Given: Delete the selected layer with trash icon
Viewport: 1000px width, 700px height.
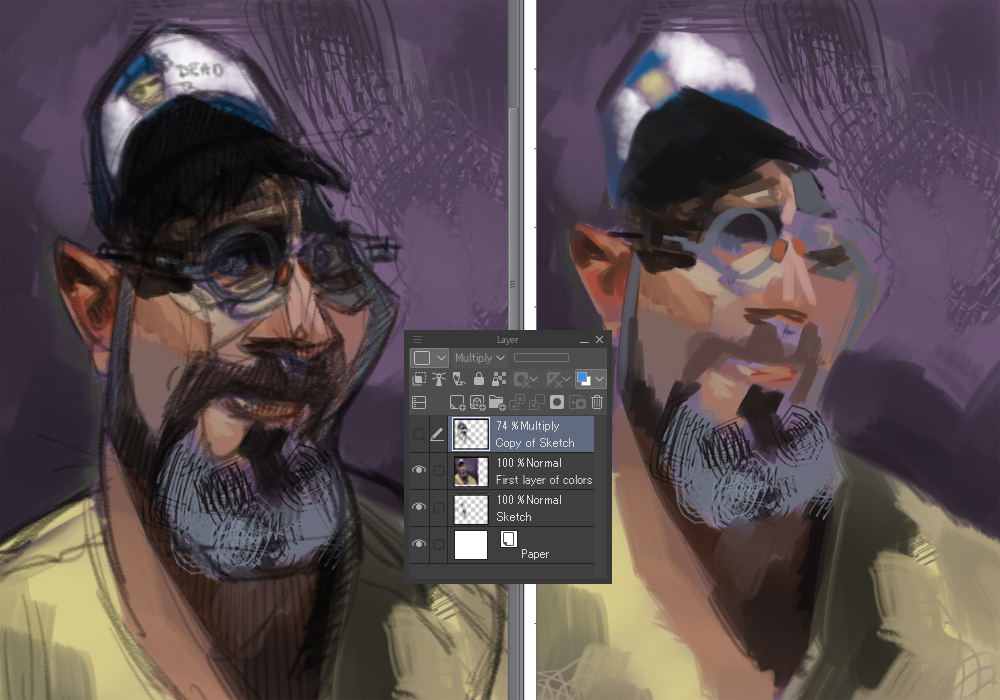Looking at the screenshot, I should (x=597, y=403).
